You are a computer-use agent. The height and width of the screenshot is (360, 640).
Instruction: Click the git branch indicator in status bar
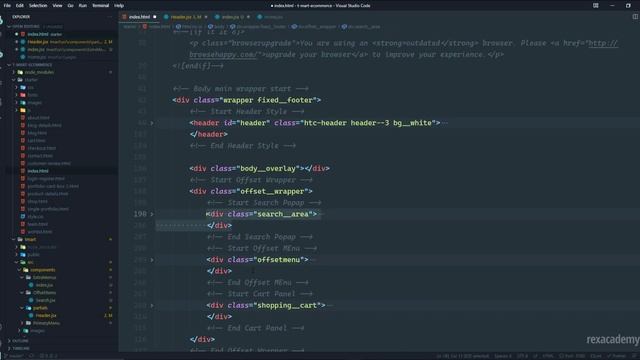coord(13,356)
